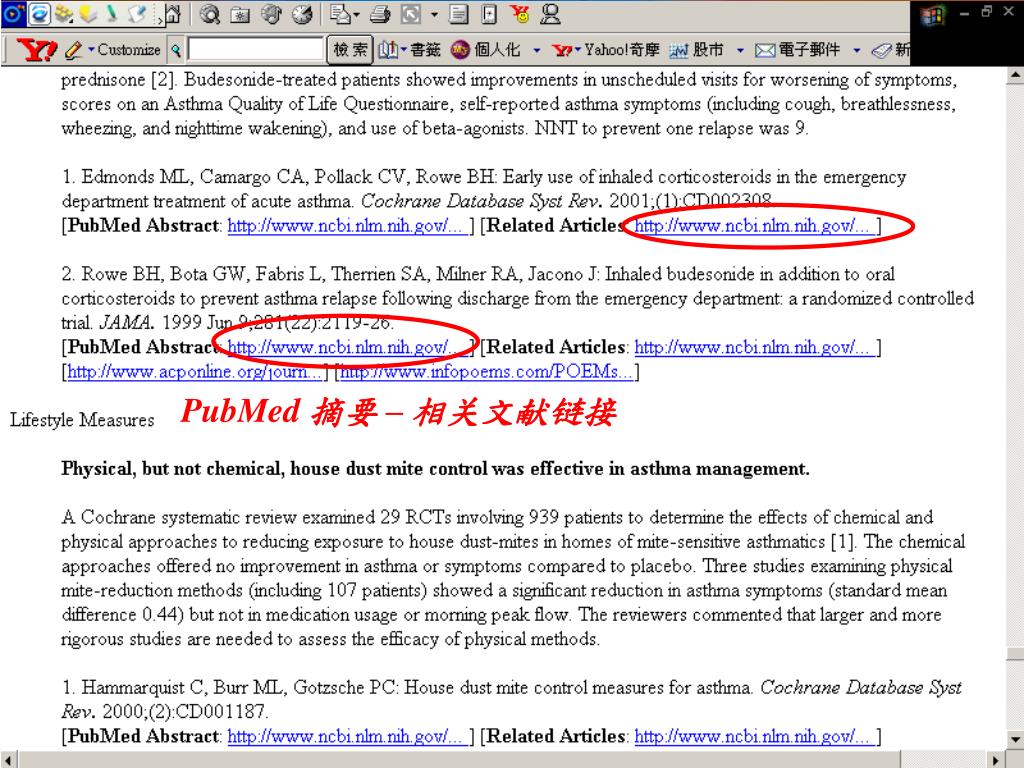Open PubMed Abstract link for Rowe JAMA reference

pyautogui.click(x=347, y=347)
